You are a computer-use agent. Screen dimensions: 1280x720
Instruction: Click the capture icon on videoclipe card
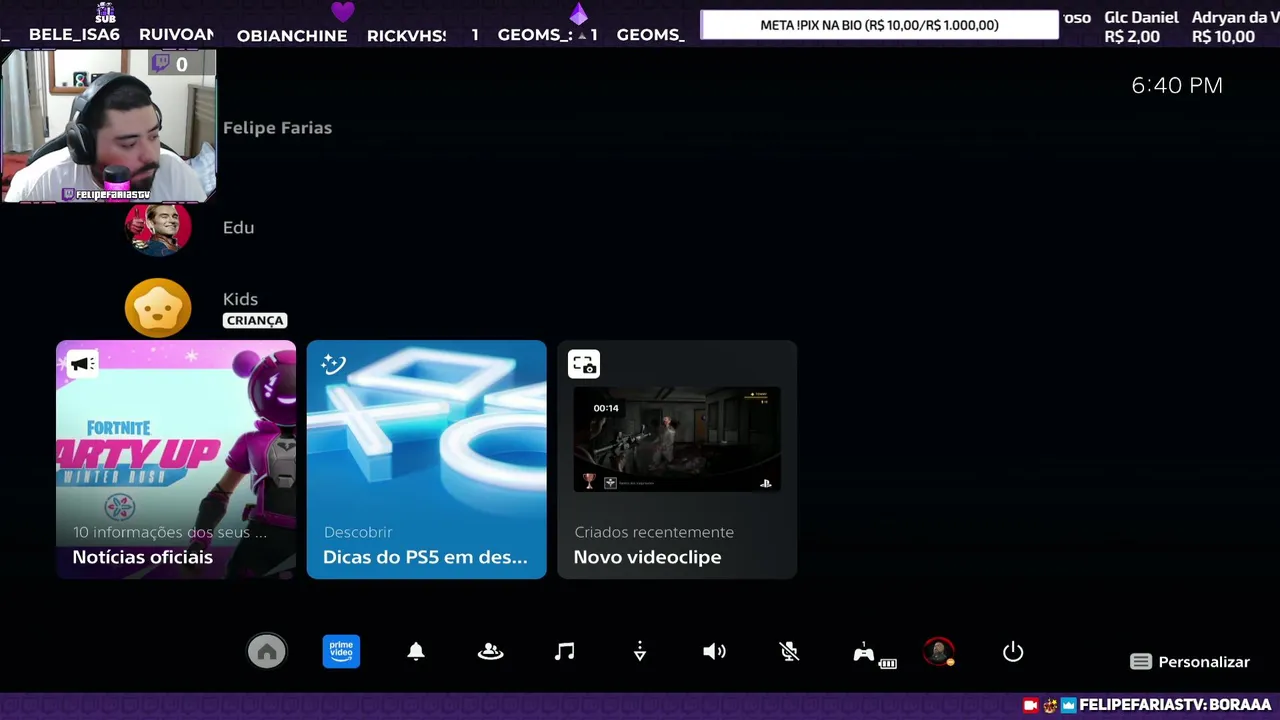[584, 364]
